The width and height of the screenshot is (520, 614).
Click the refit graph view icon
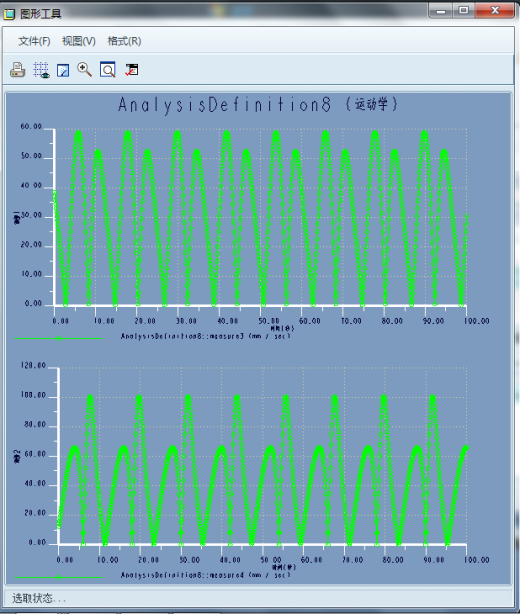[x=108, y=70]
